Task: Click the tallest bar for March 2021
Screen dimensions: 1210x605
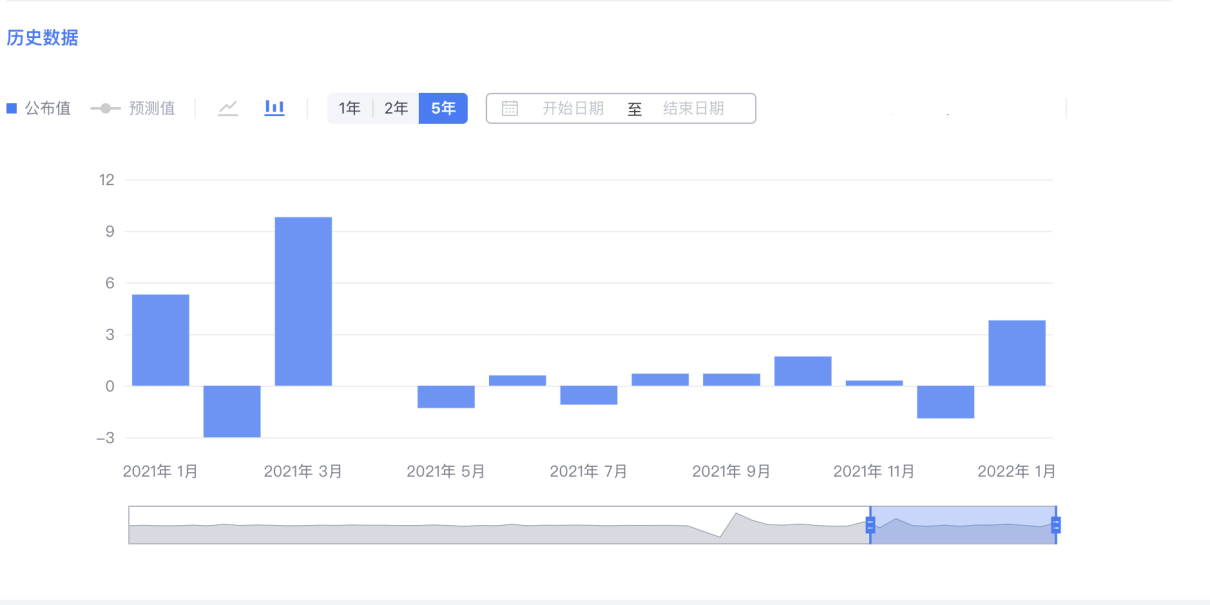Action: 303,301
